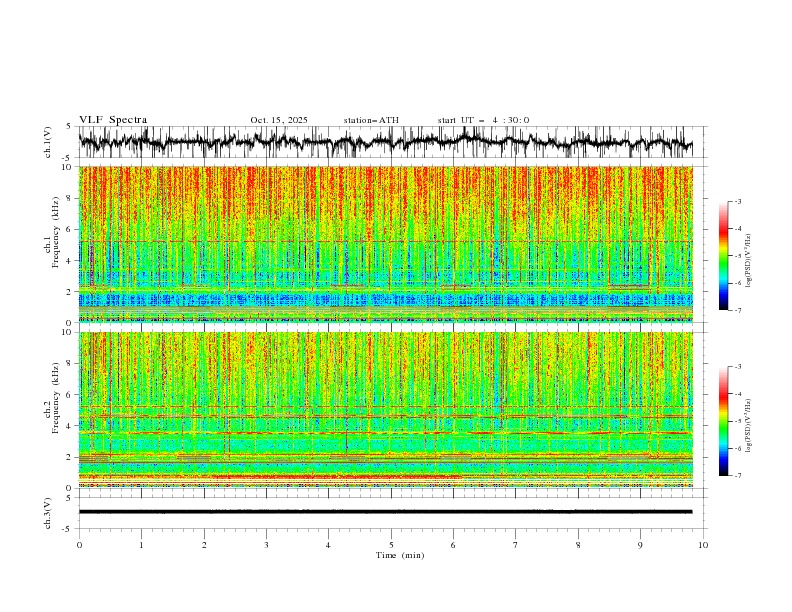The width and height of the screenshot is (792, 612).
Task: Click the ch.2 'Frequency (kHz)' axis label
Action: coord(56,398)
